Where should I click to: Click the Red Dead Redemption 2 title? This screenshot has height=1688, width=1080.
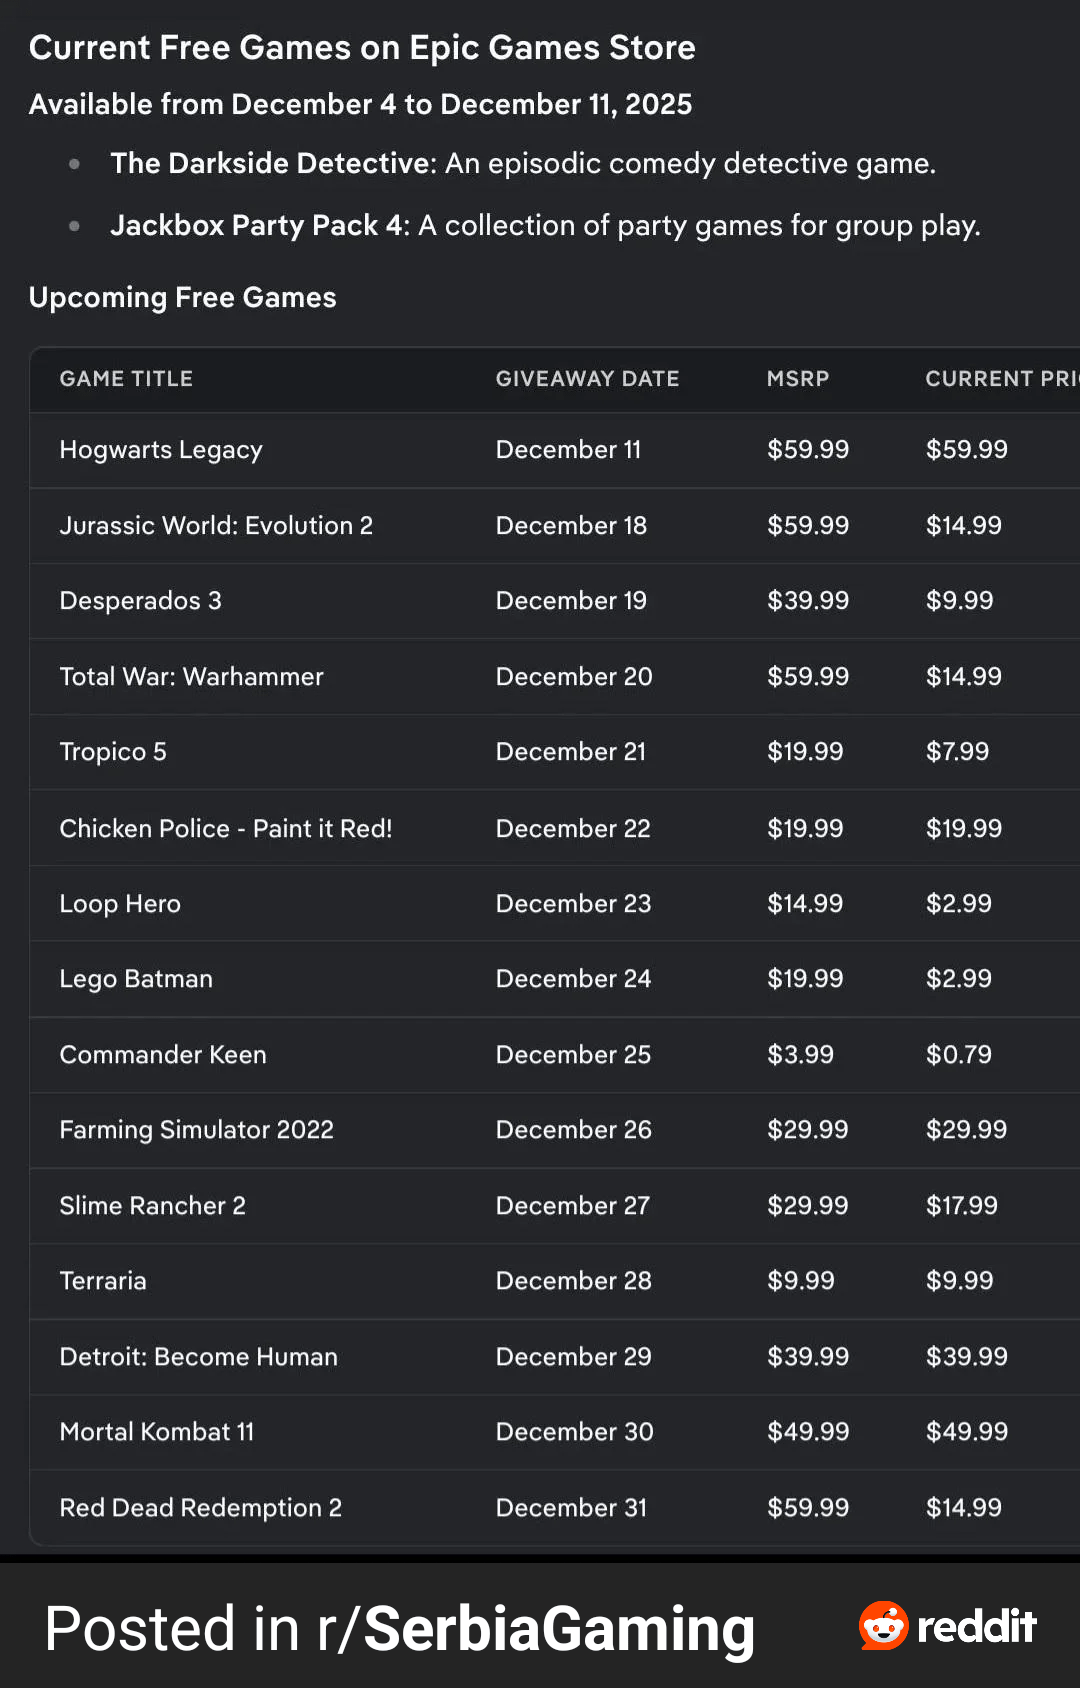[200, 1508]
